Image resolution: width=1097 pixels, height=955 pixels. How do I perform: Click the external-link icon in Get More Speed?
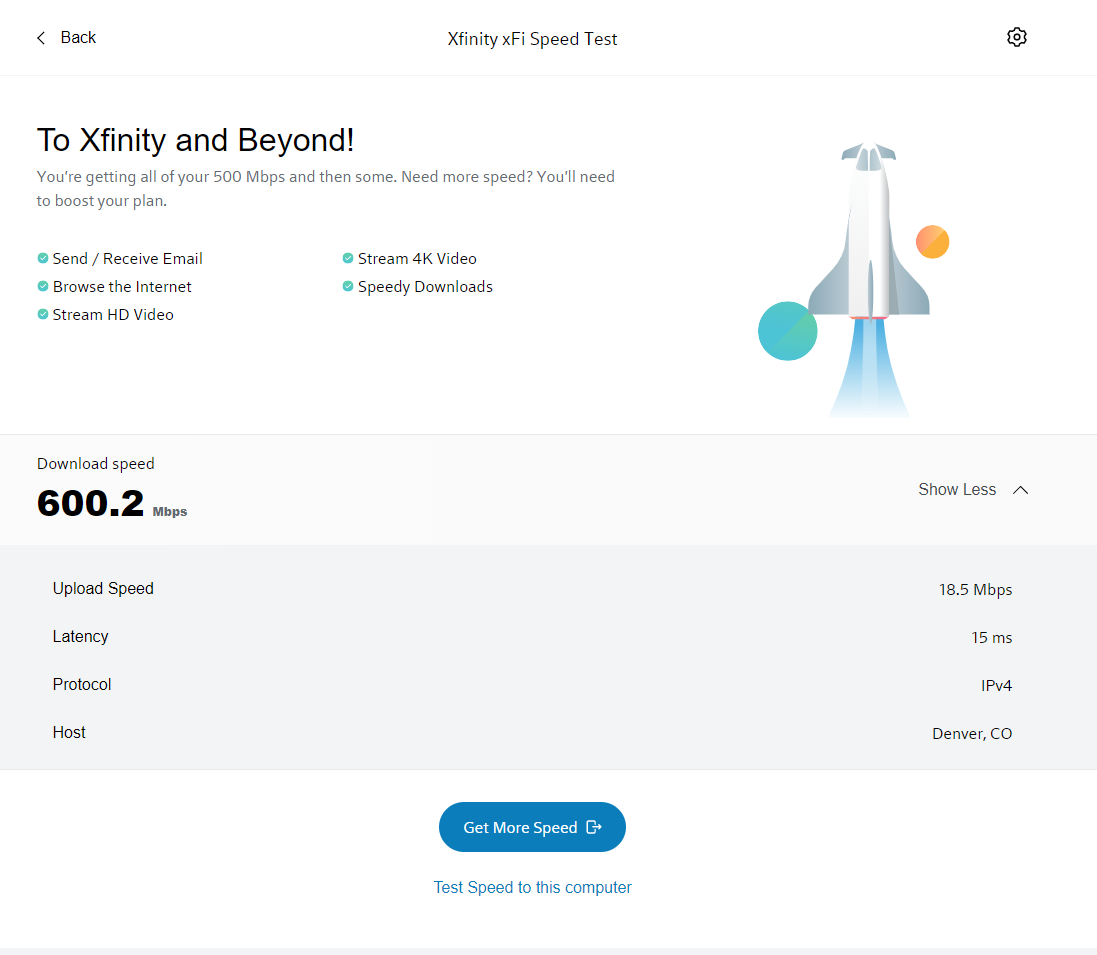click(594, 827)
